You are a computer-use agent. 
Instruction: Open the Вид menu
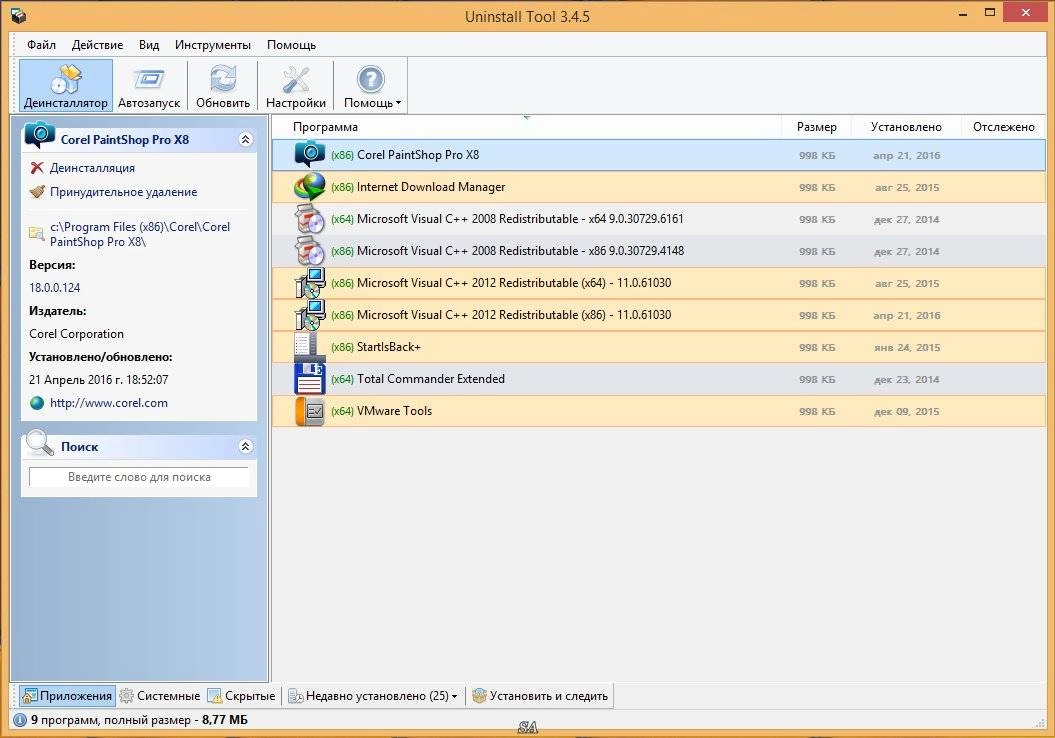coord(149,45)
